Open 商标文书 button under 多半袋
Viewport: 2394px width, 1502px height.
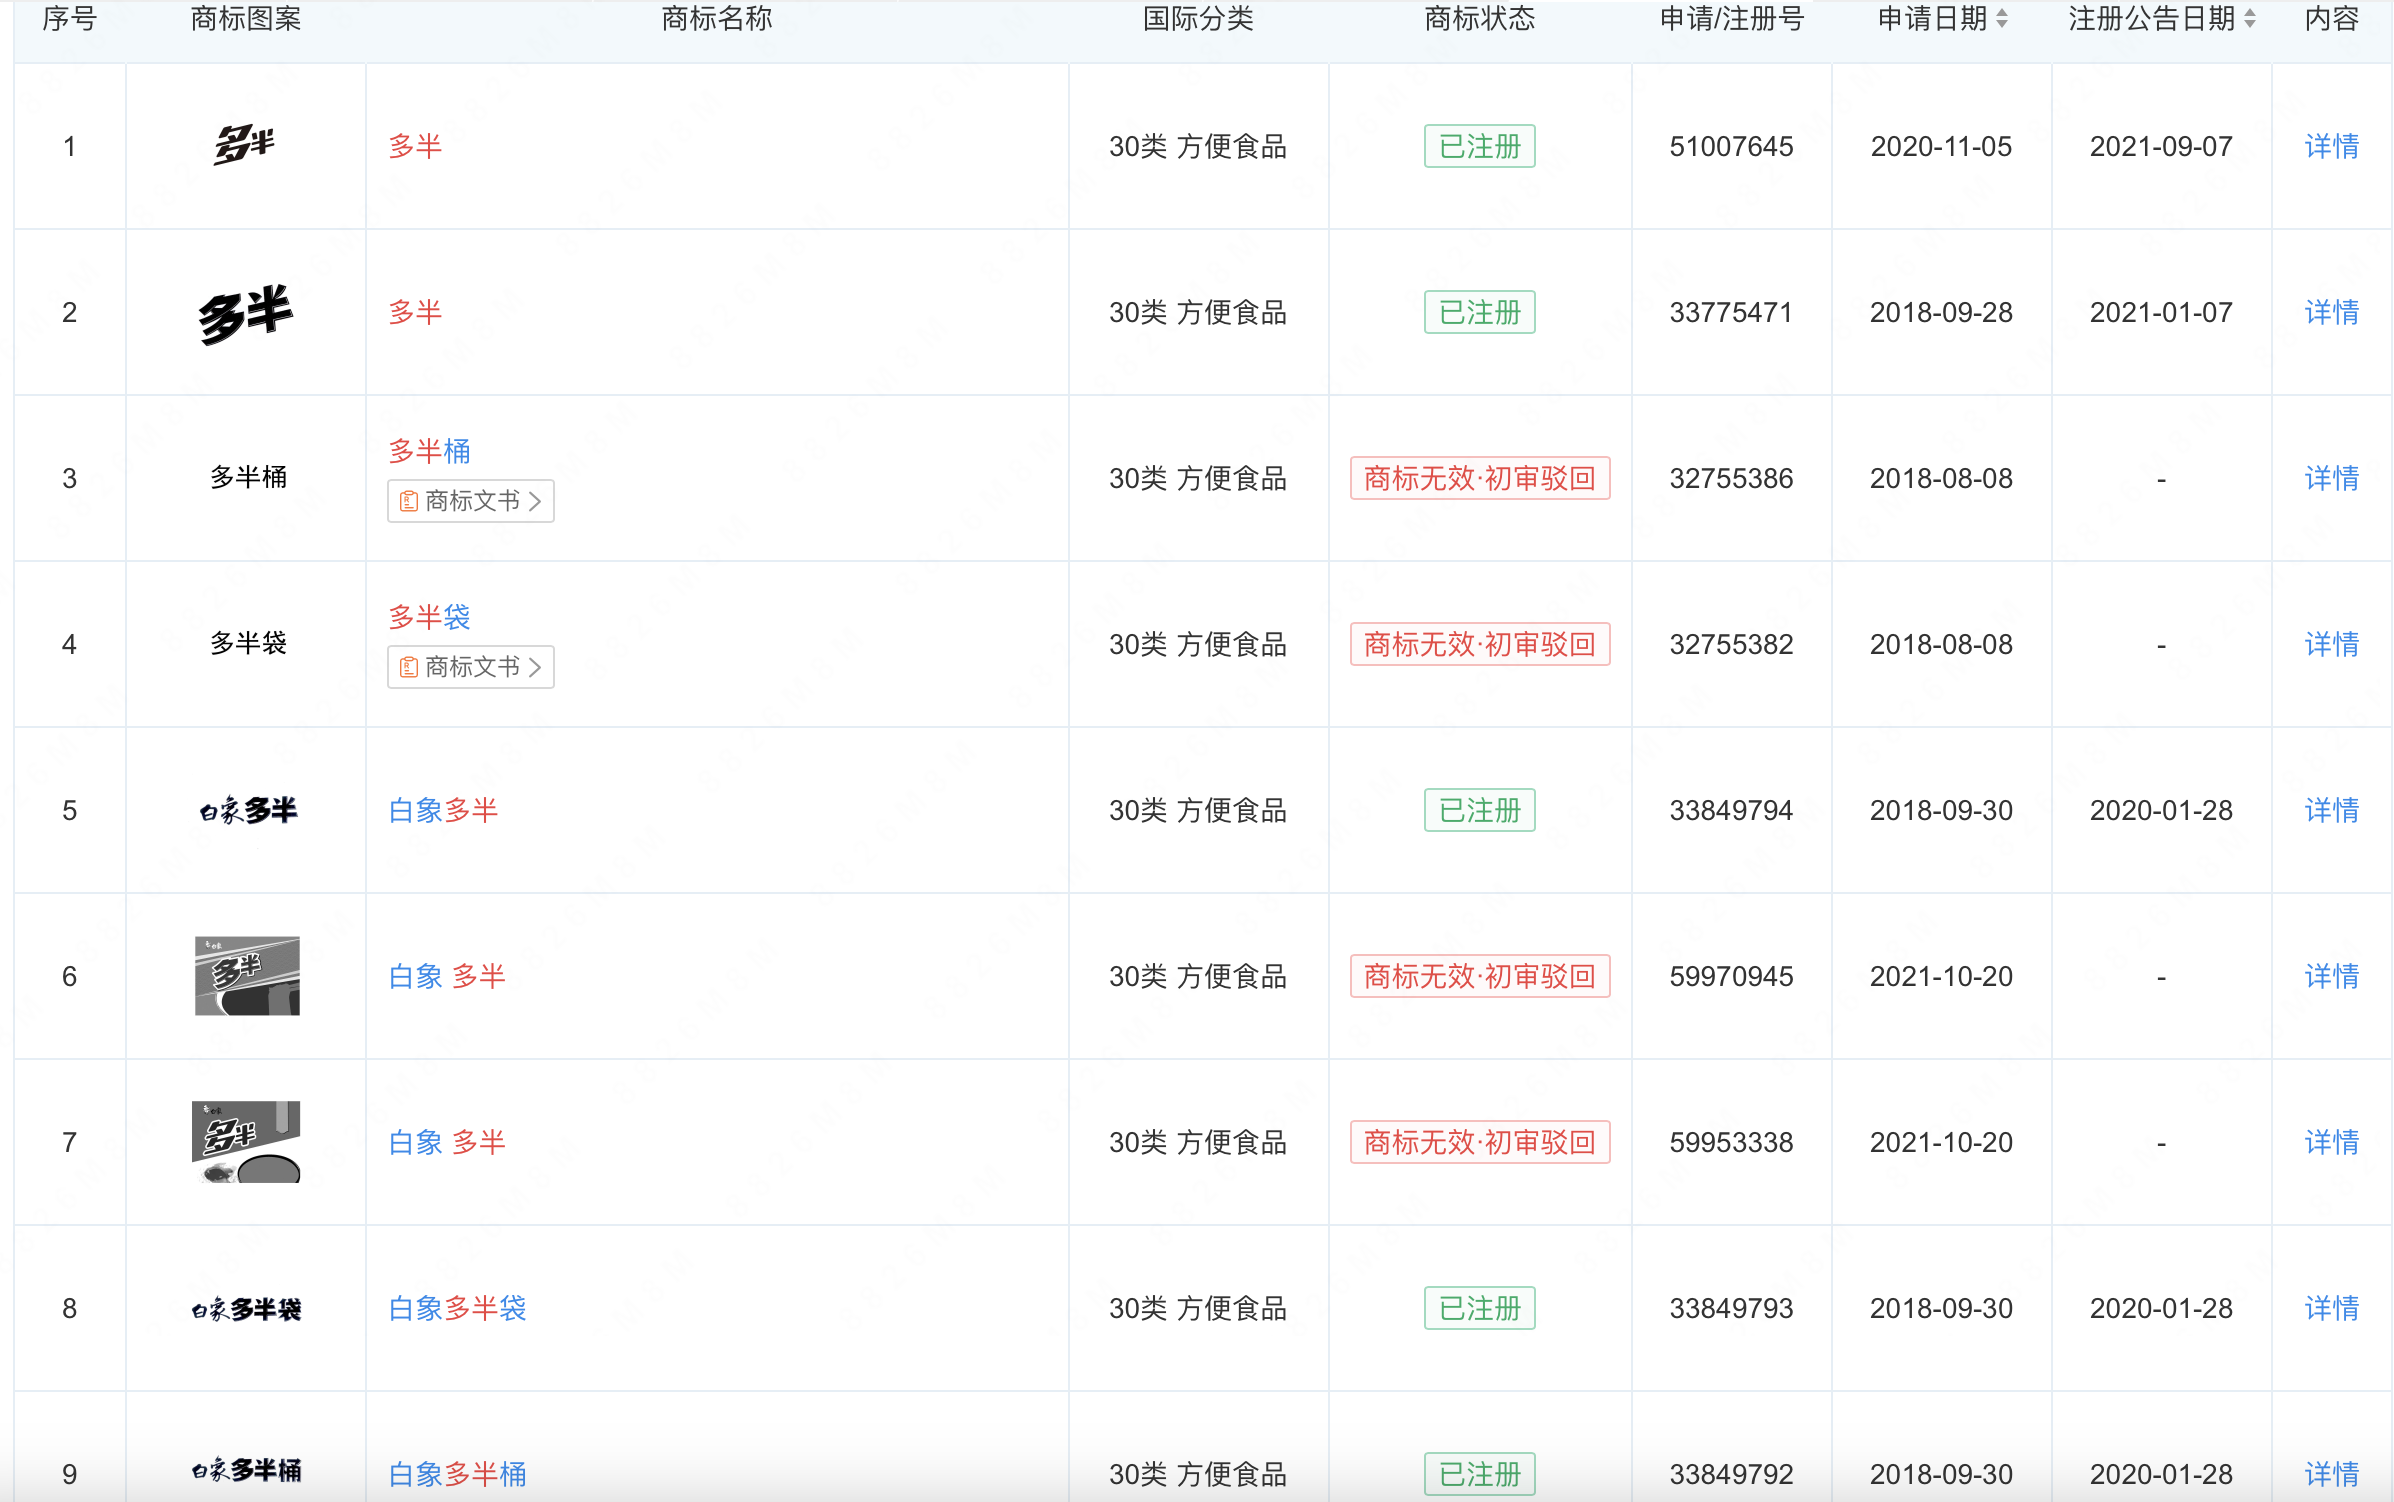click(x=471, y=667)
